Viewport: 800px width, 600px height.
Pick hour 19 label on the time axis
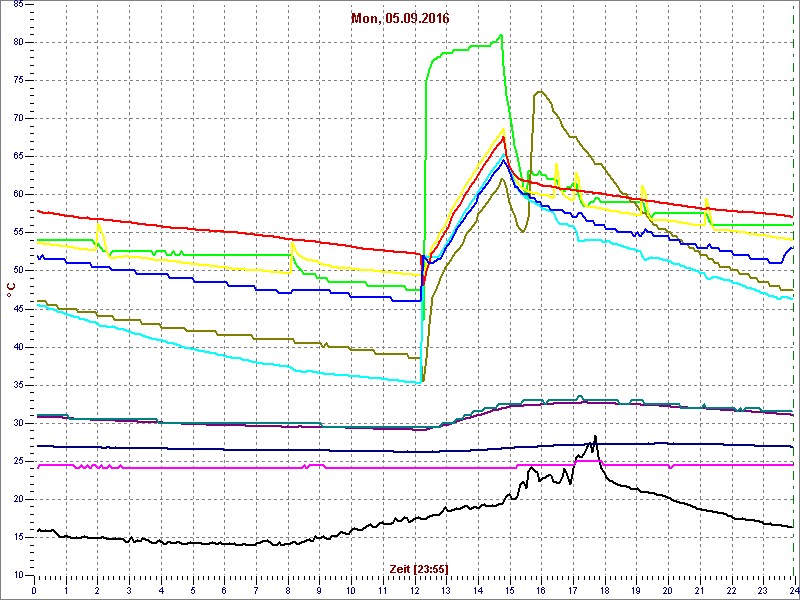pyautogui.click(x=636, y=589)
